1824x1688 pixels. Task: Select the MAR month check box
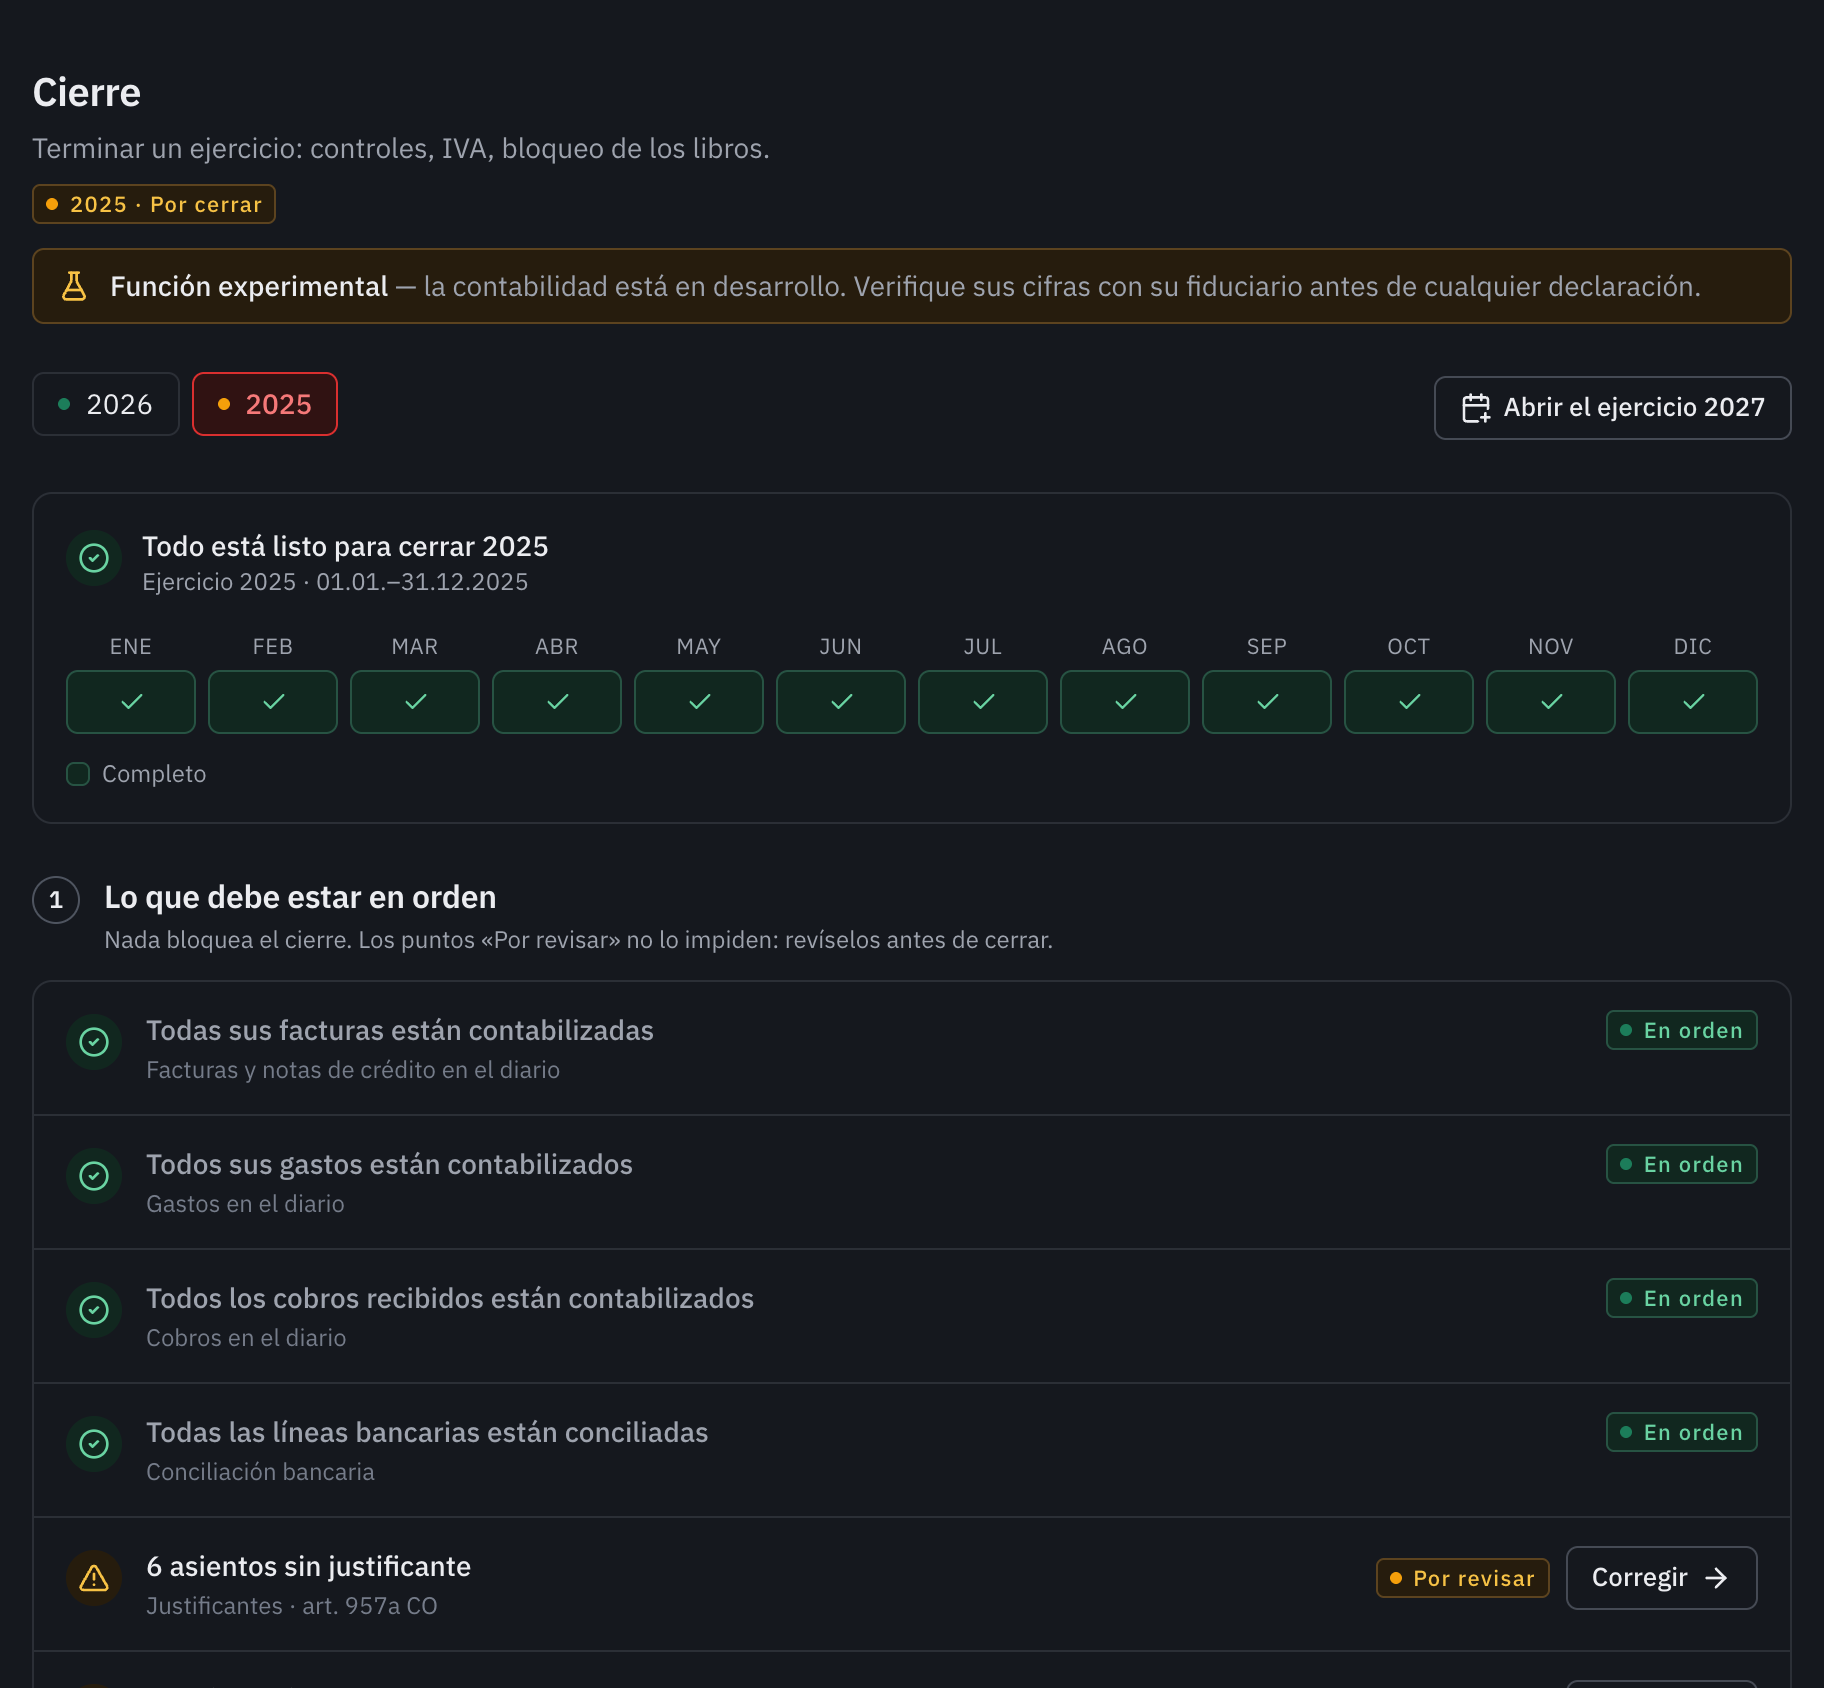click(415, 702)
